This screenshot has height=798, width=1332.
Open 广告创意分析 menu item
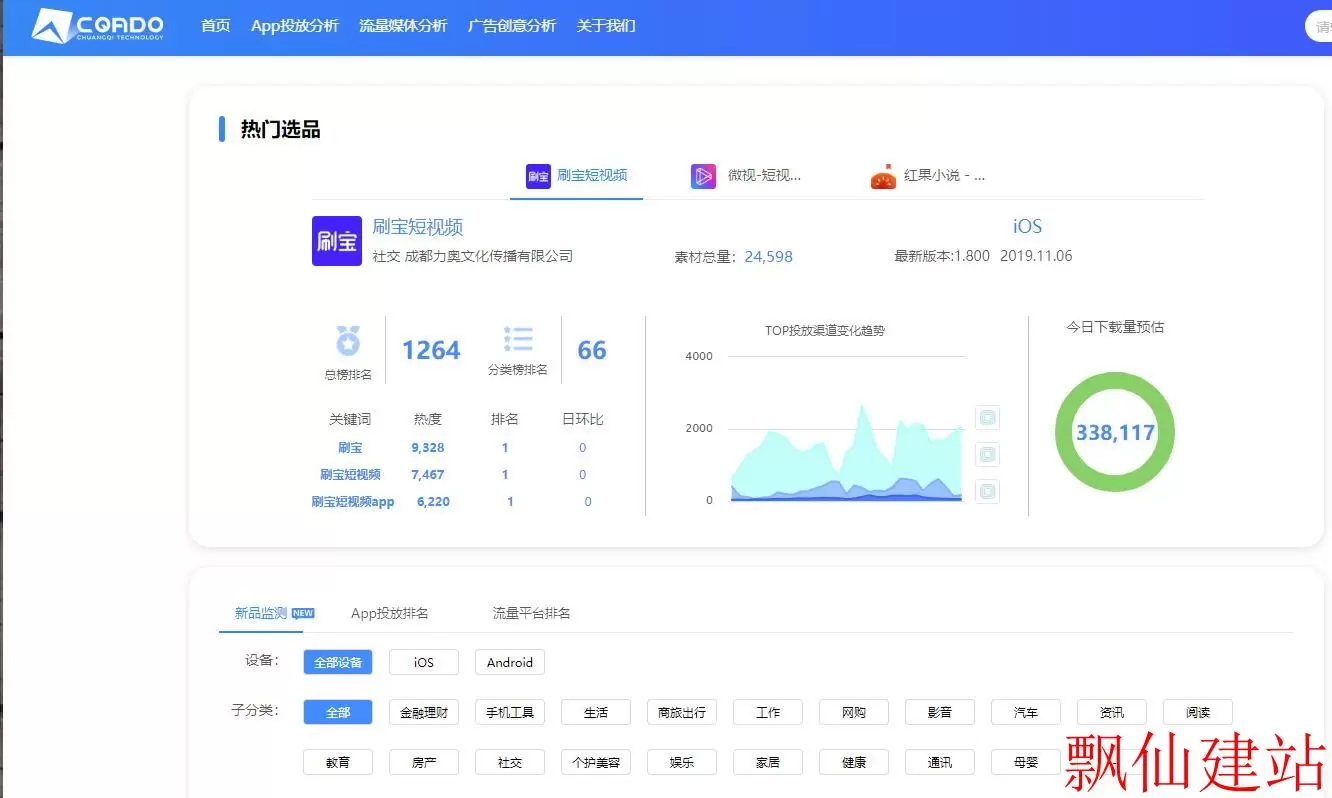tap(512, 26)
